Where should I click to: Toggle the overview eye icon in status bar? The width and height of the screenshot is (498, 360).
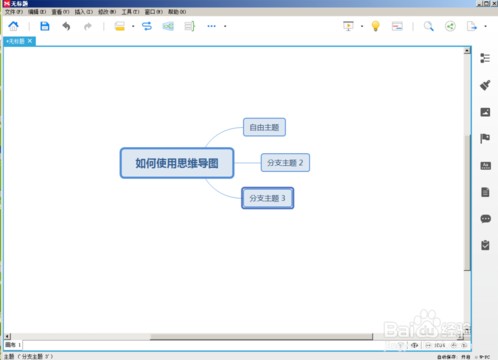414,345
